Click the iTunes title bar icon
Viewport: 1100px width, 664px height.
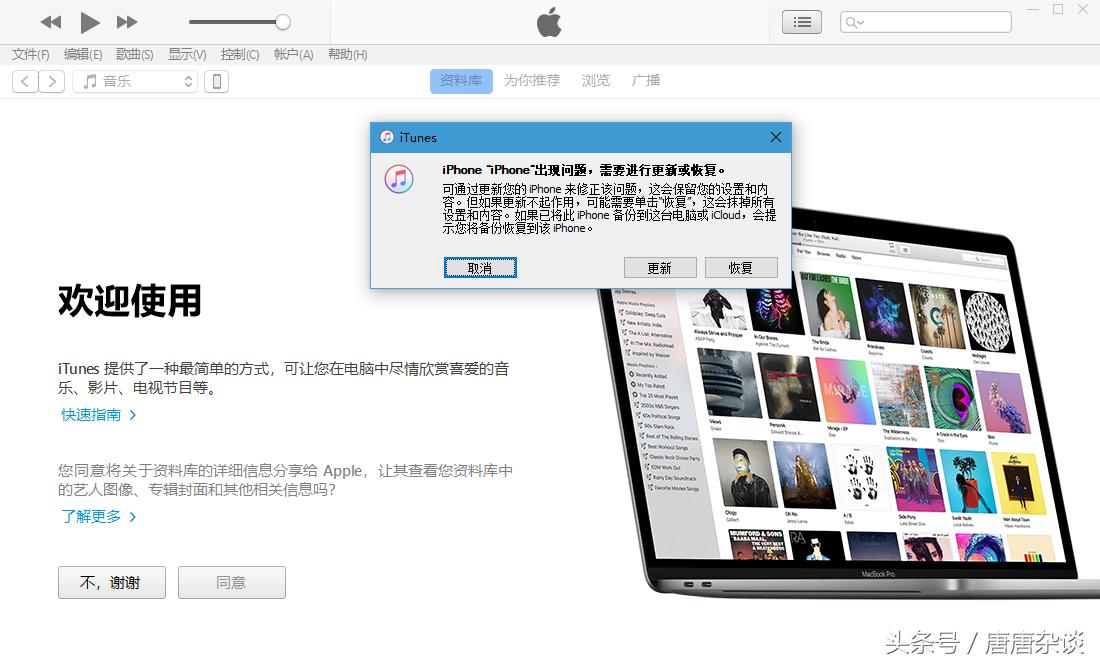click(387, 137)
